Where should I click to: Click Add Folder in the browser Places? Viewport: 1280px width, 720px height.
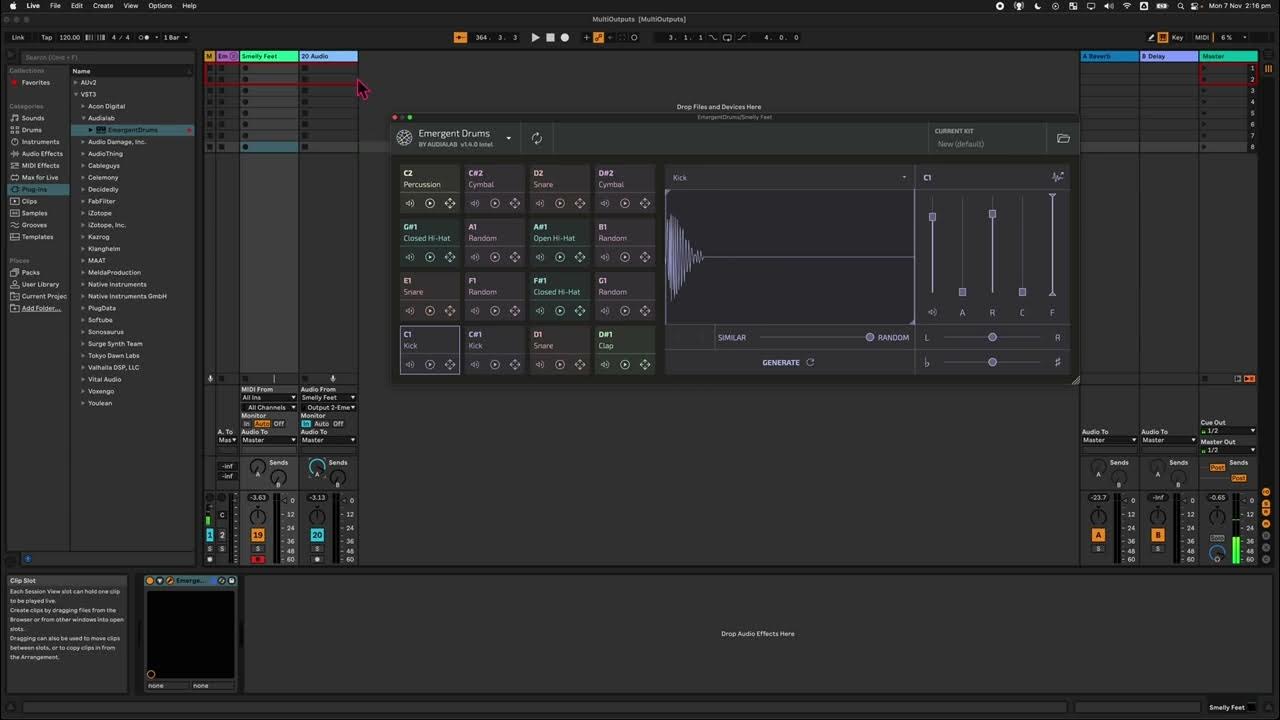click(42, 308)
